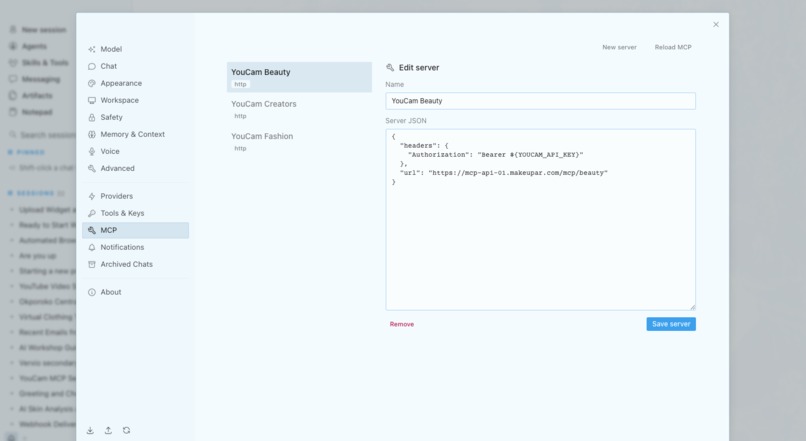Click inside the Server JSON text area
Viewport: 806px width, 441px height.
tap(540, 219)
